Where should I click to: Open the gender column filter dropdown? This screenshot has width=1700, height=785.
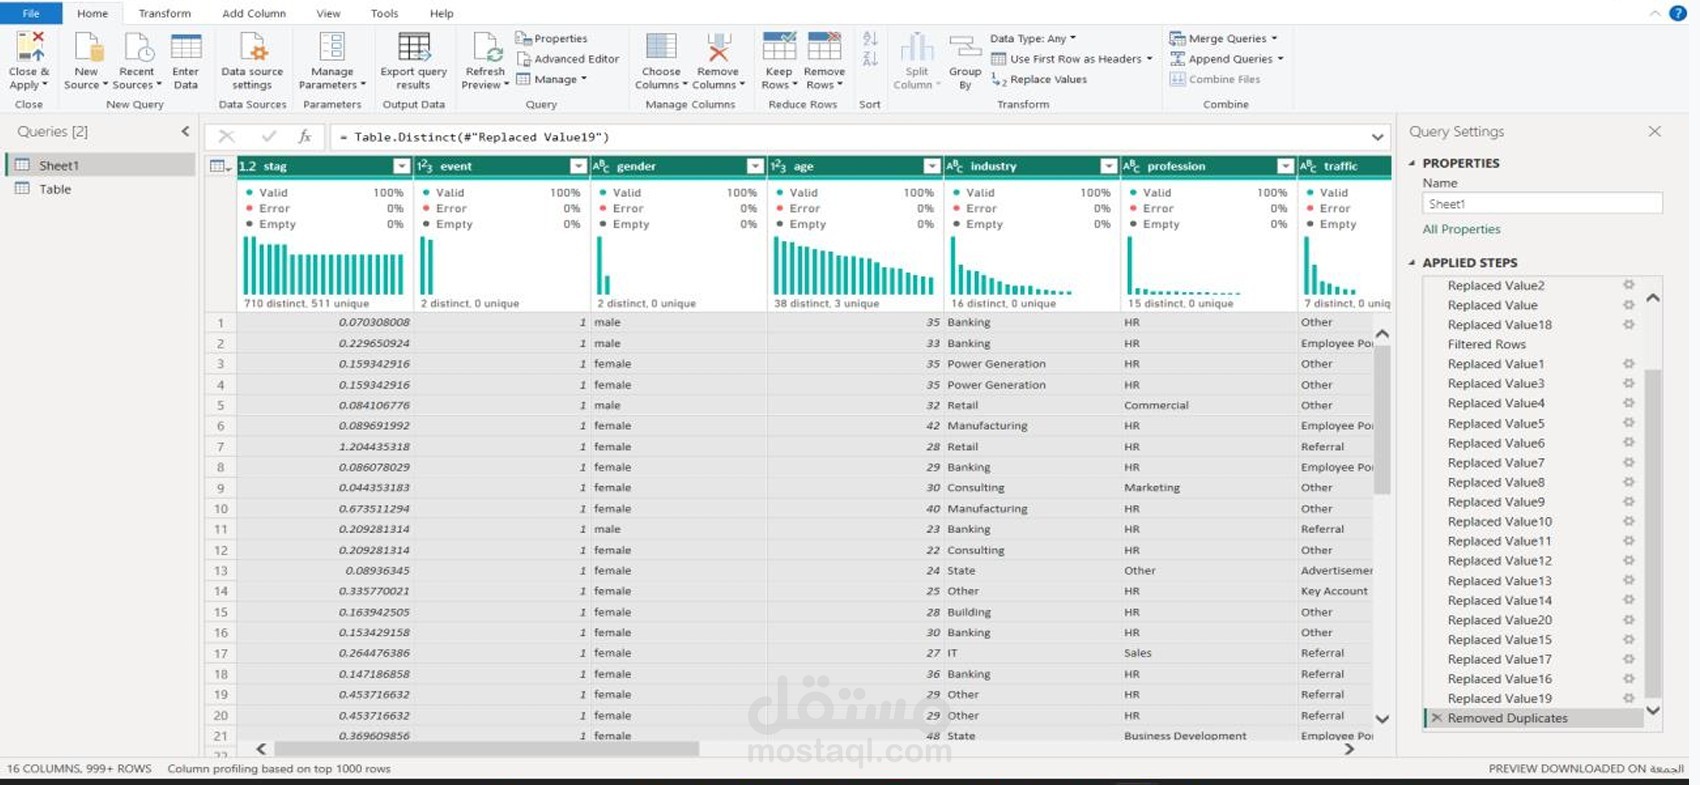[755, 166]
